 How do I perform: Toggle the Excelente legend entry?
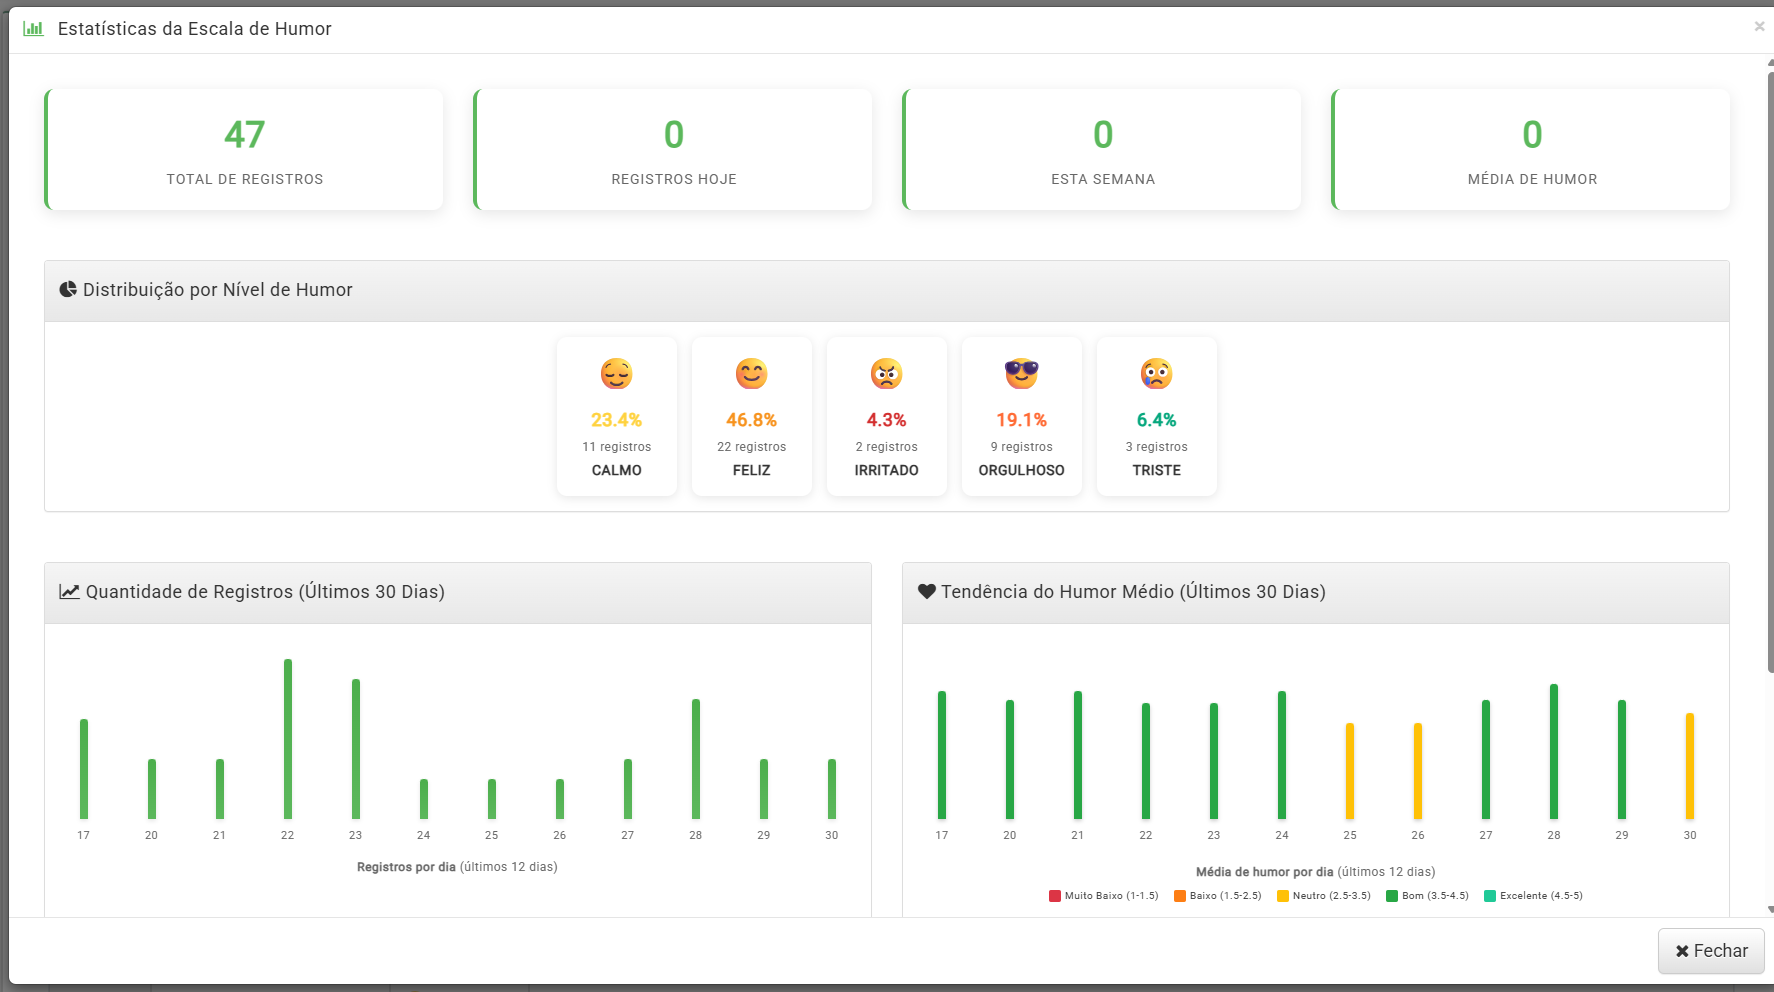[1534, 896]
